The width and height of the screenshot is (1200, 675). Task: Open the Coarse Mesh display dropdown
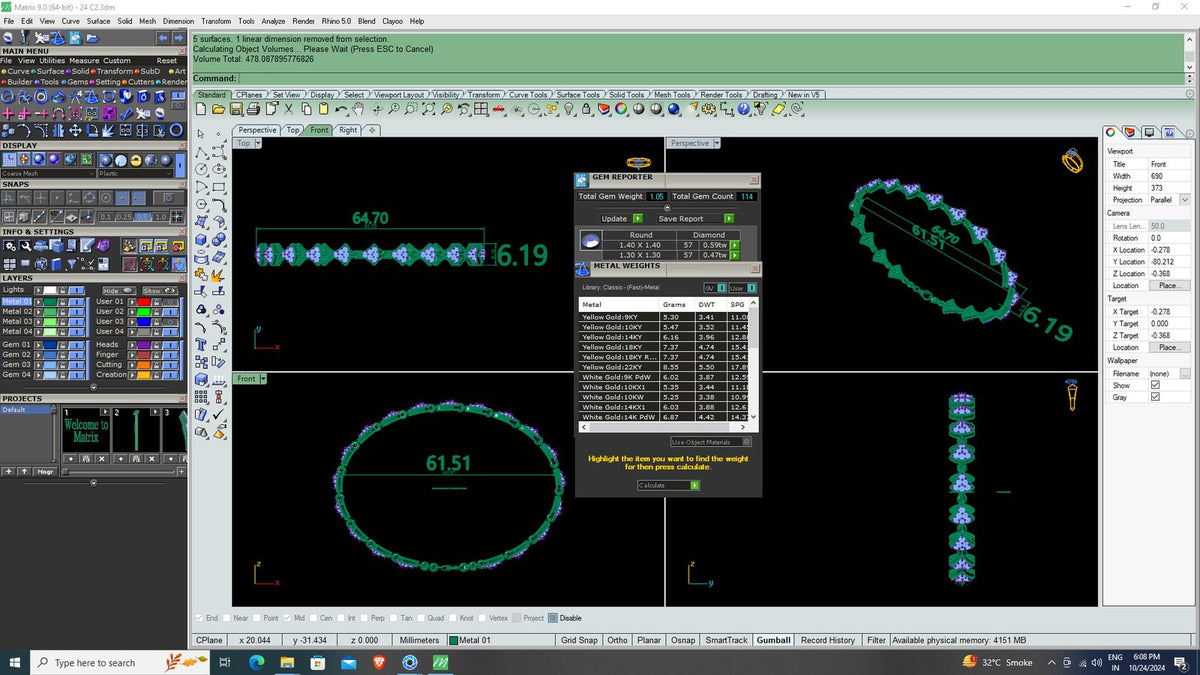(x=50, y=173)
